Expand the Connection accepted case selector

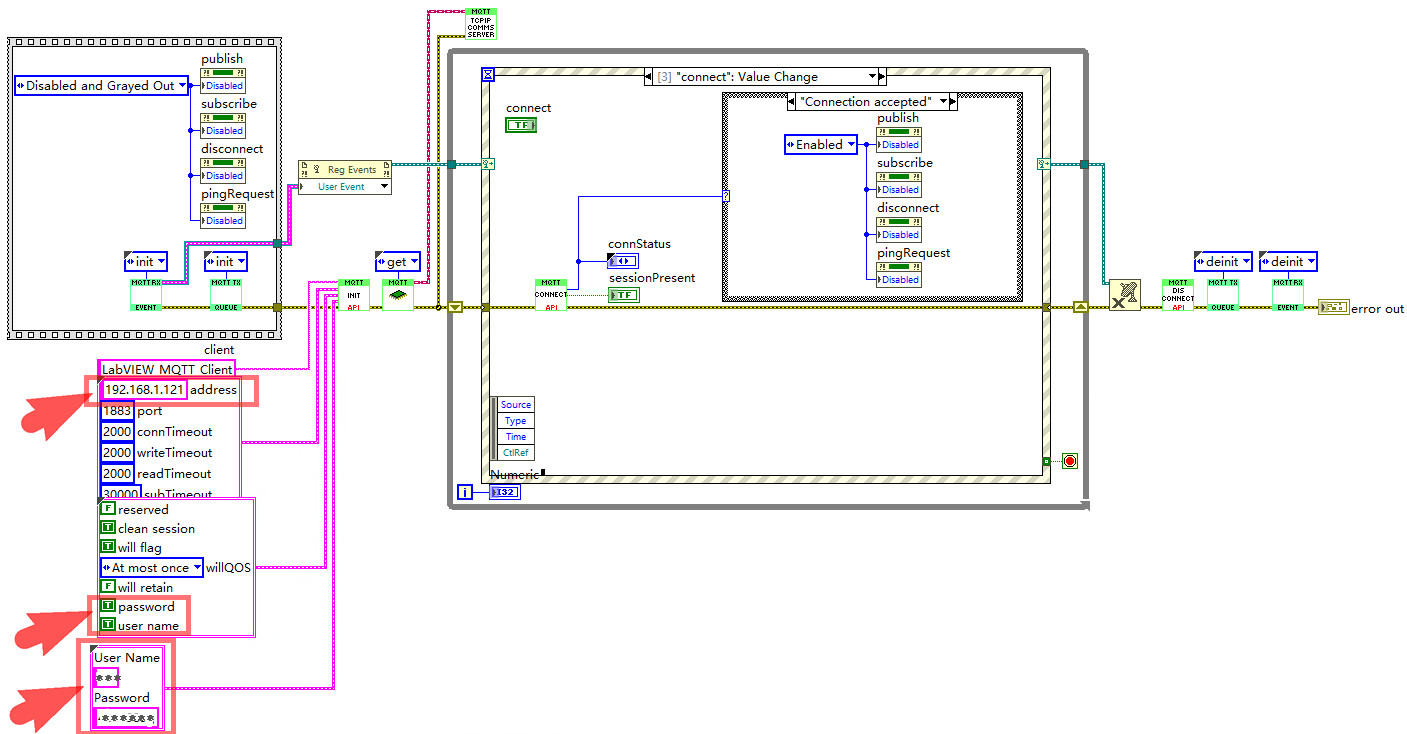pos(952,102)
